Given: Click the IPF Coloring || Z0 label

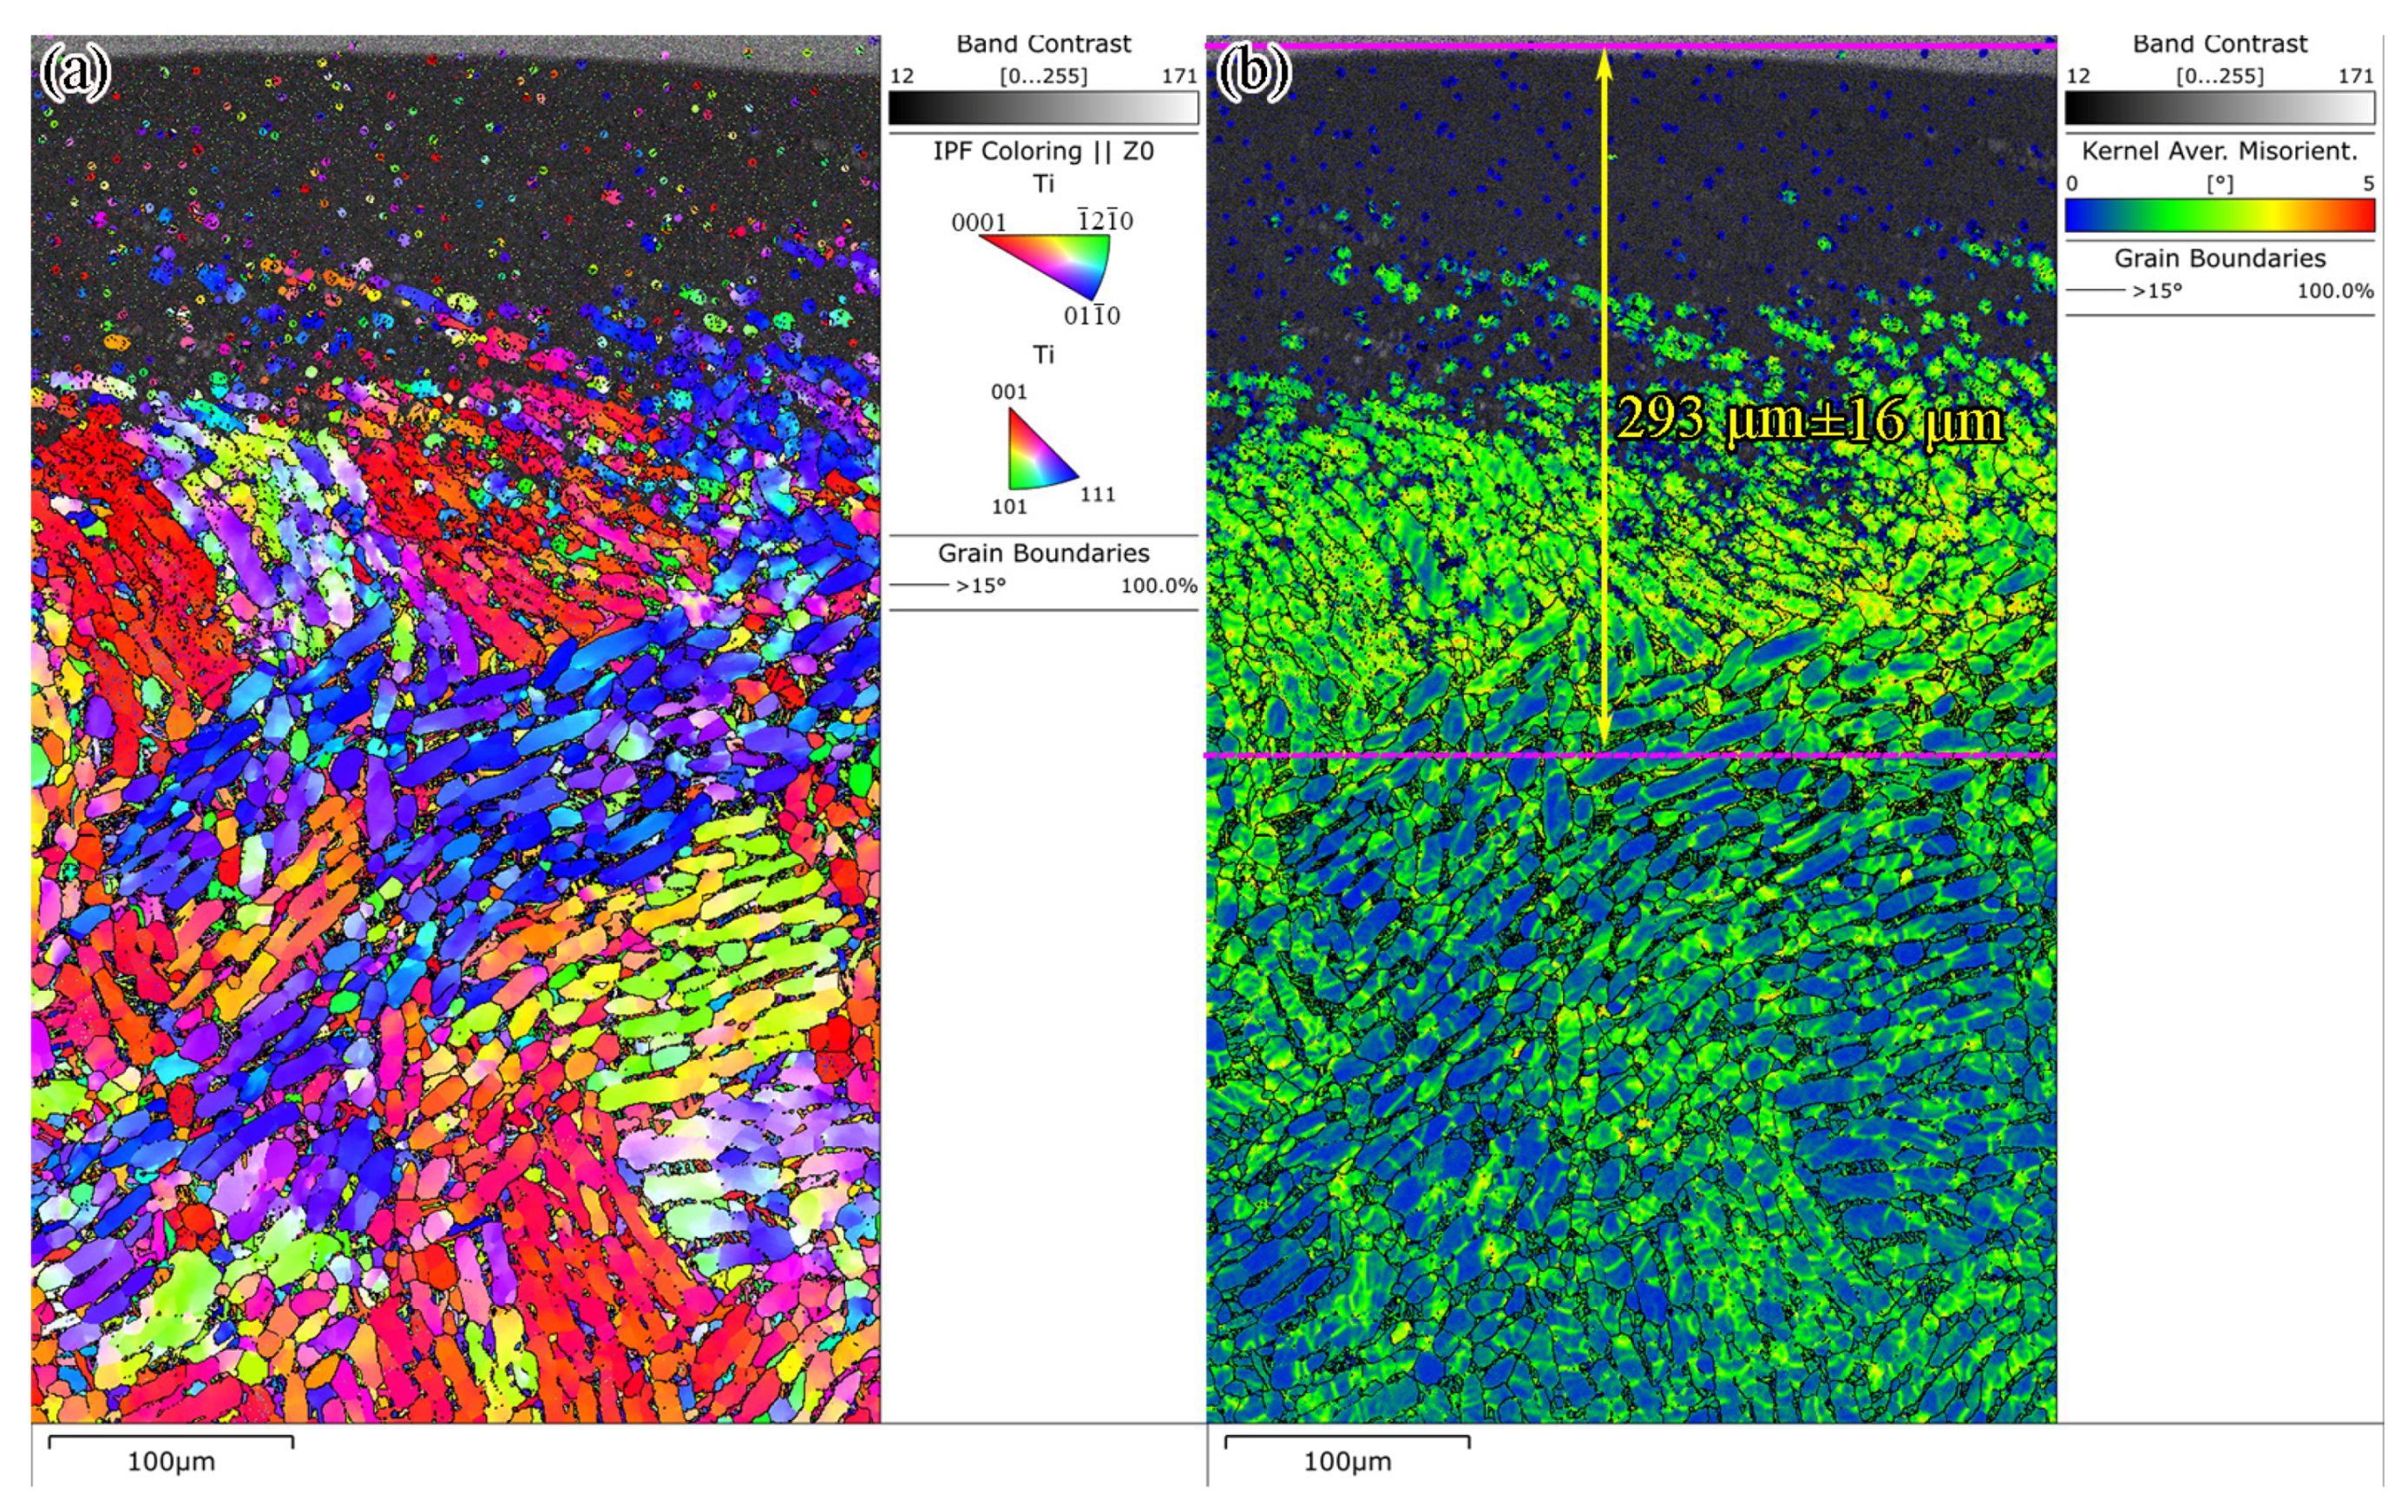Looking at the screenshot, I should coord(1043,151).
